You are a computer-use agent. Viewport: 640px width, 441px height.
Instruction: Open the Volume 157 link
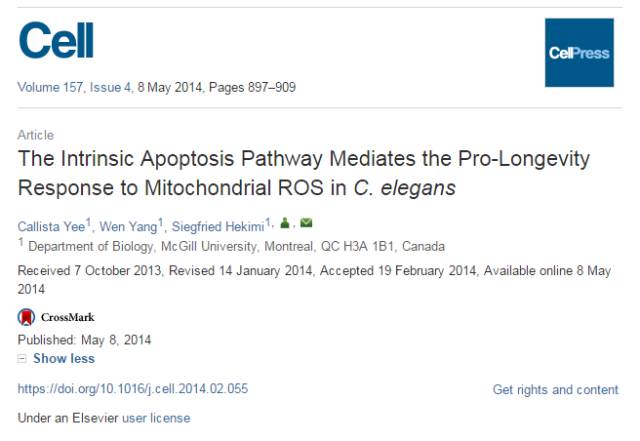coord(53,87)
